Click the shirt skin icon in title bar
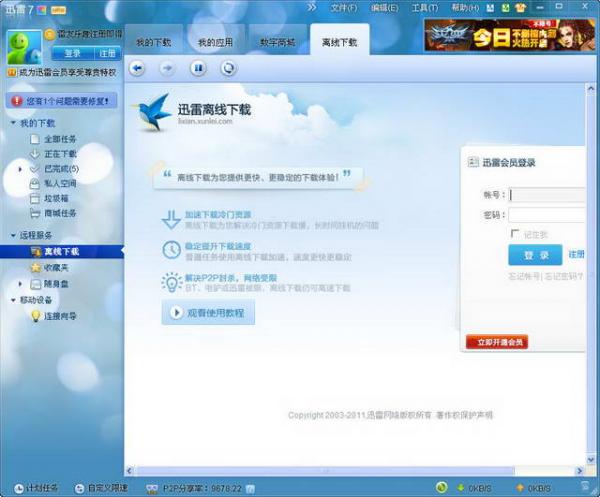Screen dimensions: 600x497 click(x=520, y=8)
